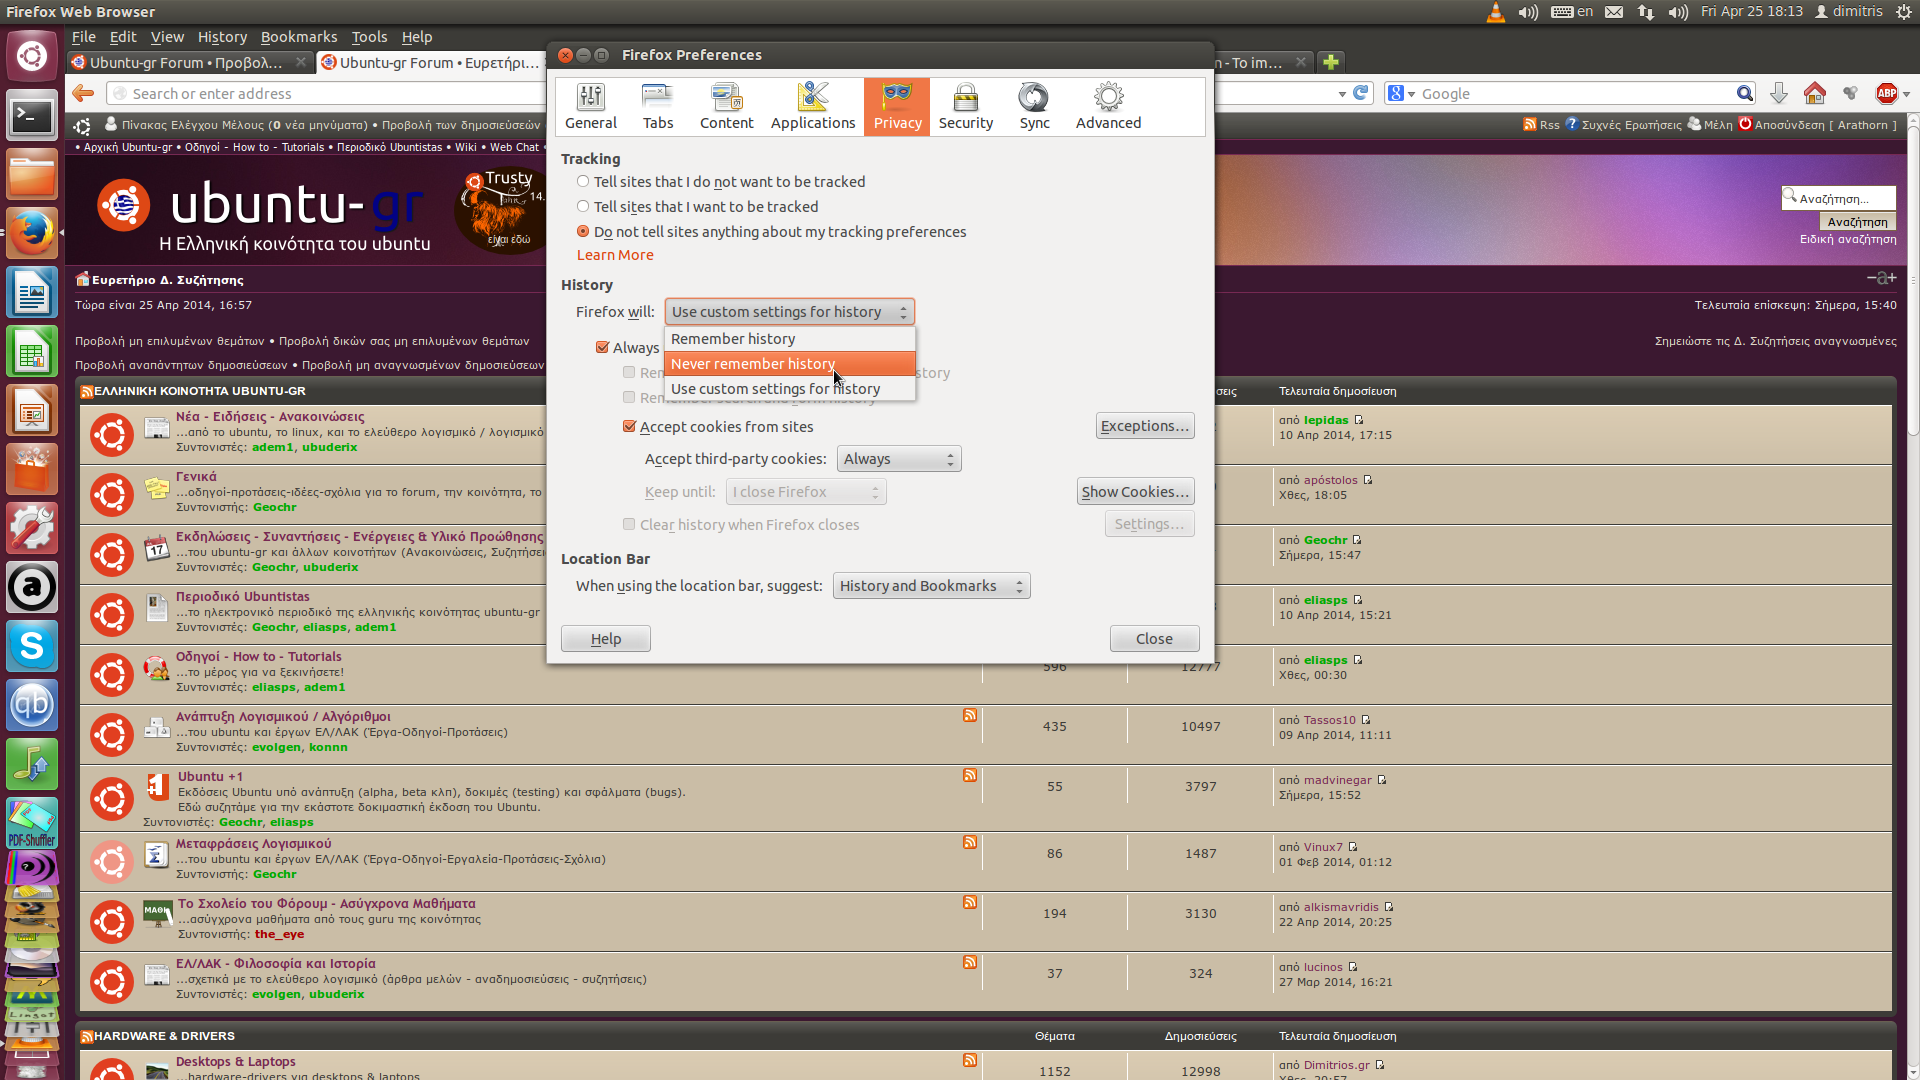The height and width of the screenshot is (1080, 1920).
Task: Expand History and Bookmarks suggestion dropdown
Action: [930, 586]
